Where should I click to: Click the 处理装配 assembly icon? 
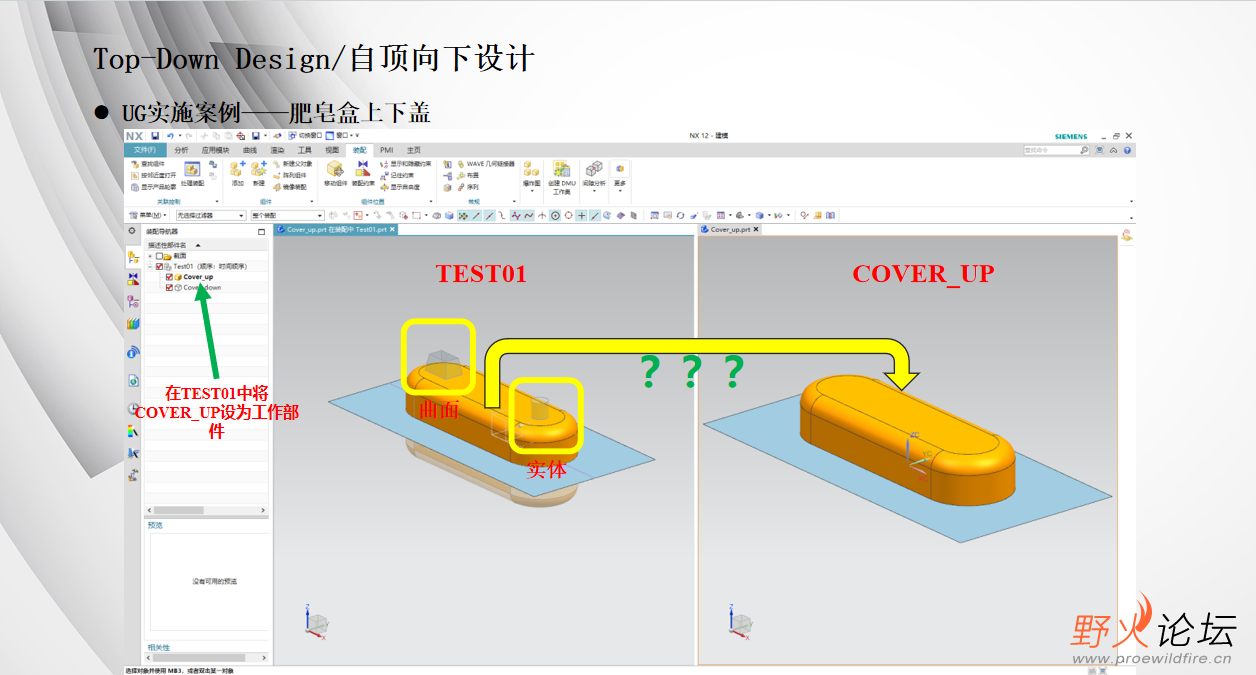click(x=192, y=174)
